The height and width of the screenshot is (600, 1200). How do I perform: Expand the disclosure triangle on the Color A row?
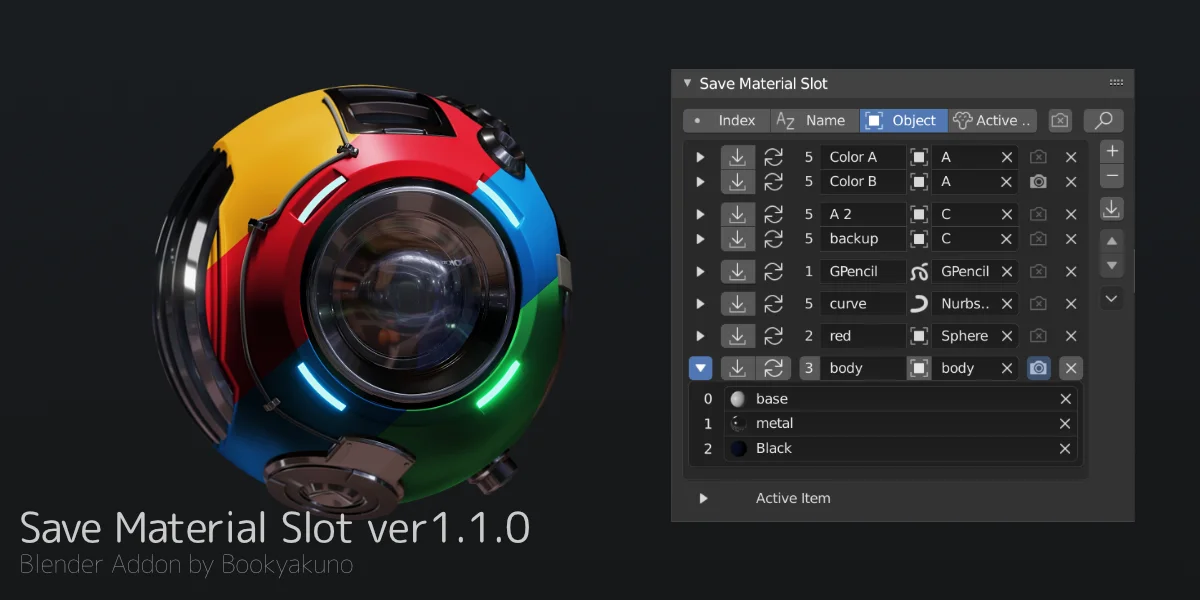pos(701,156)
